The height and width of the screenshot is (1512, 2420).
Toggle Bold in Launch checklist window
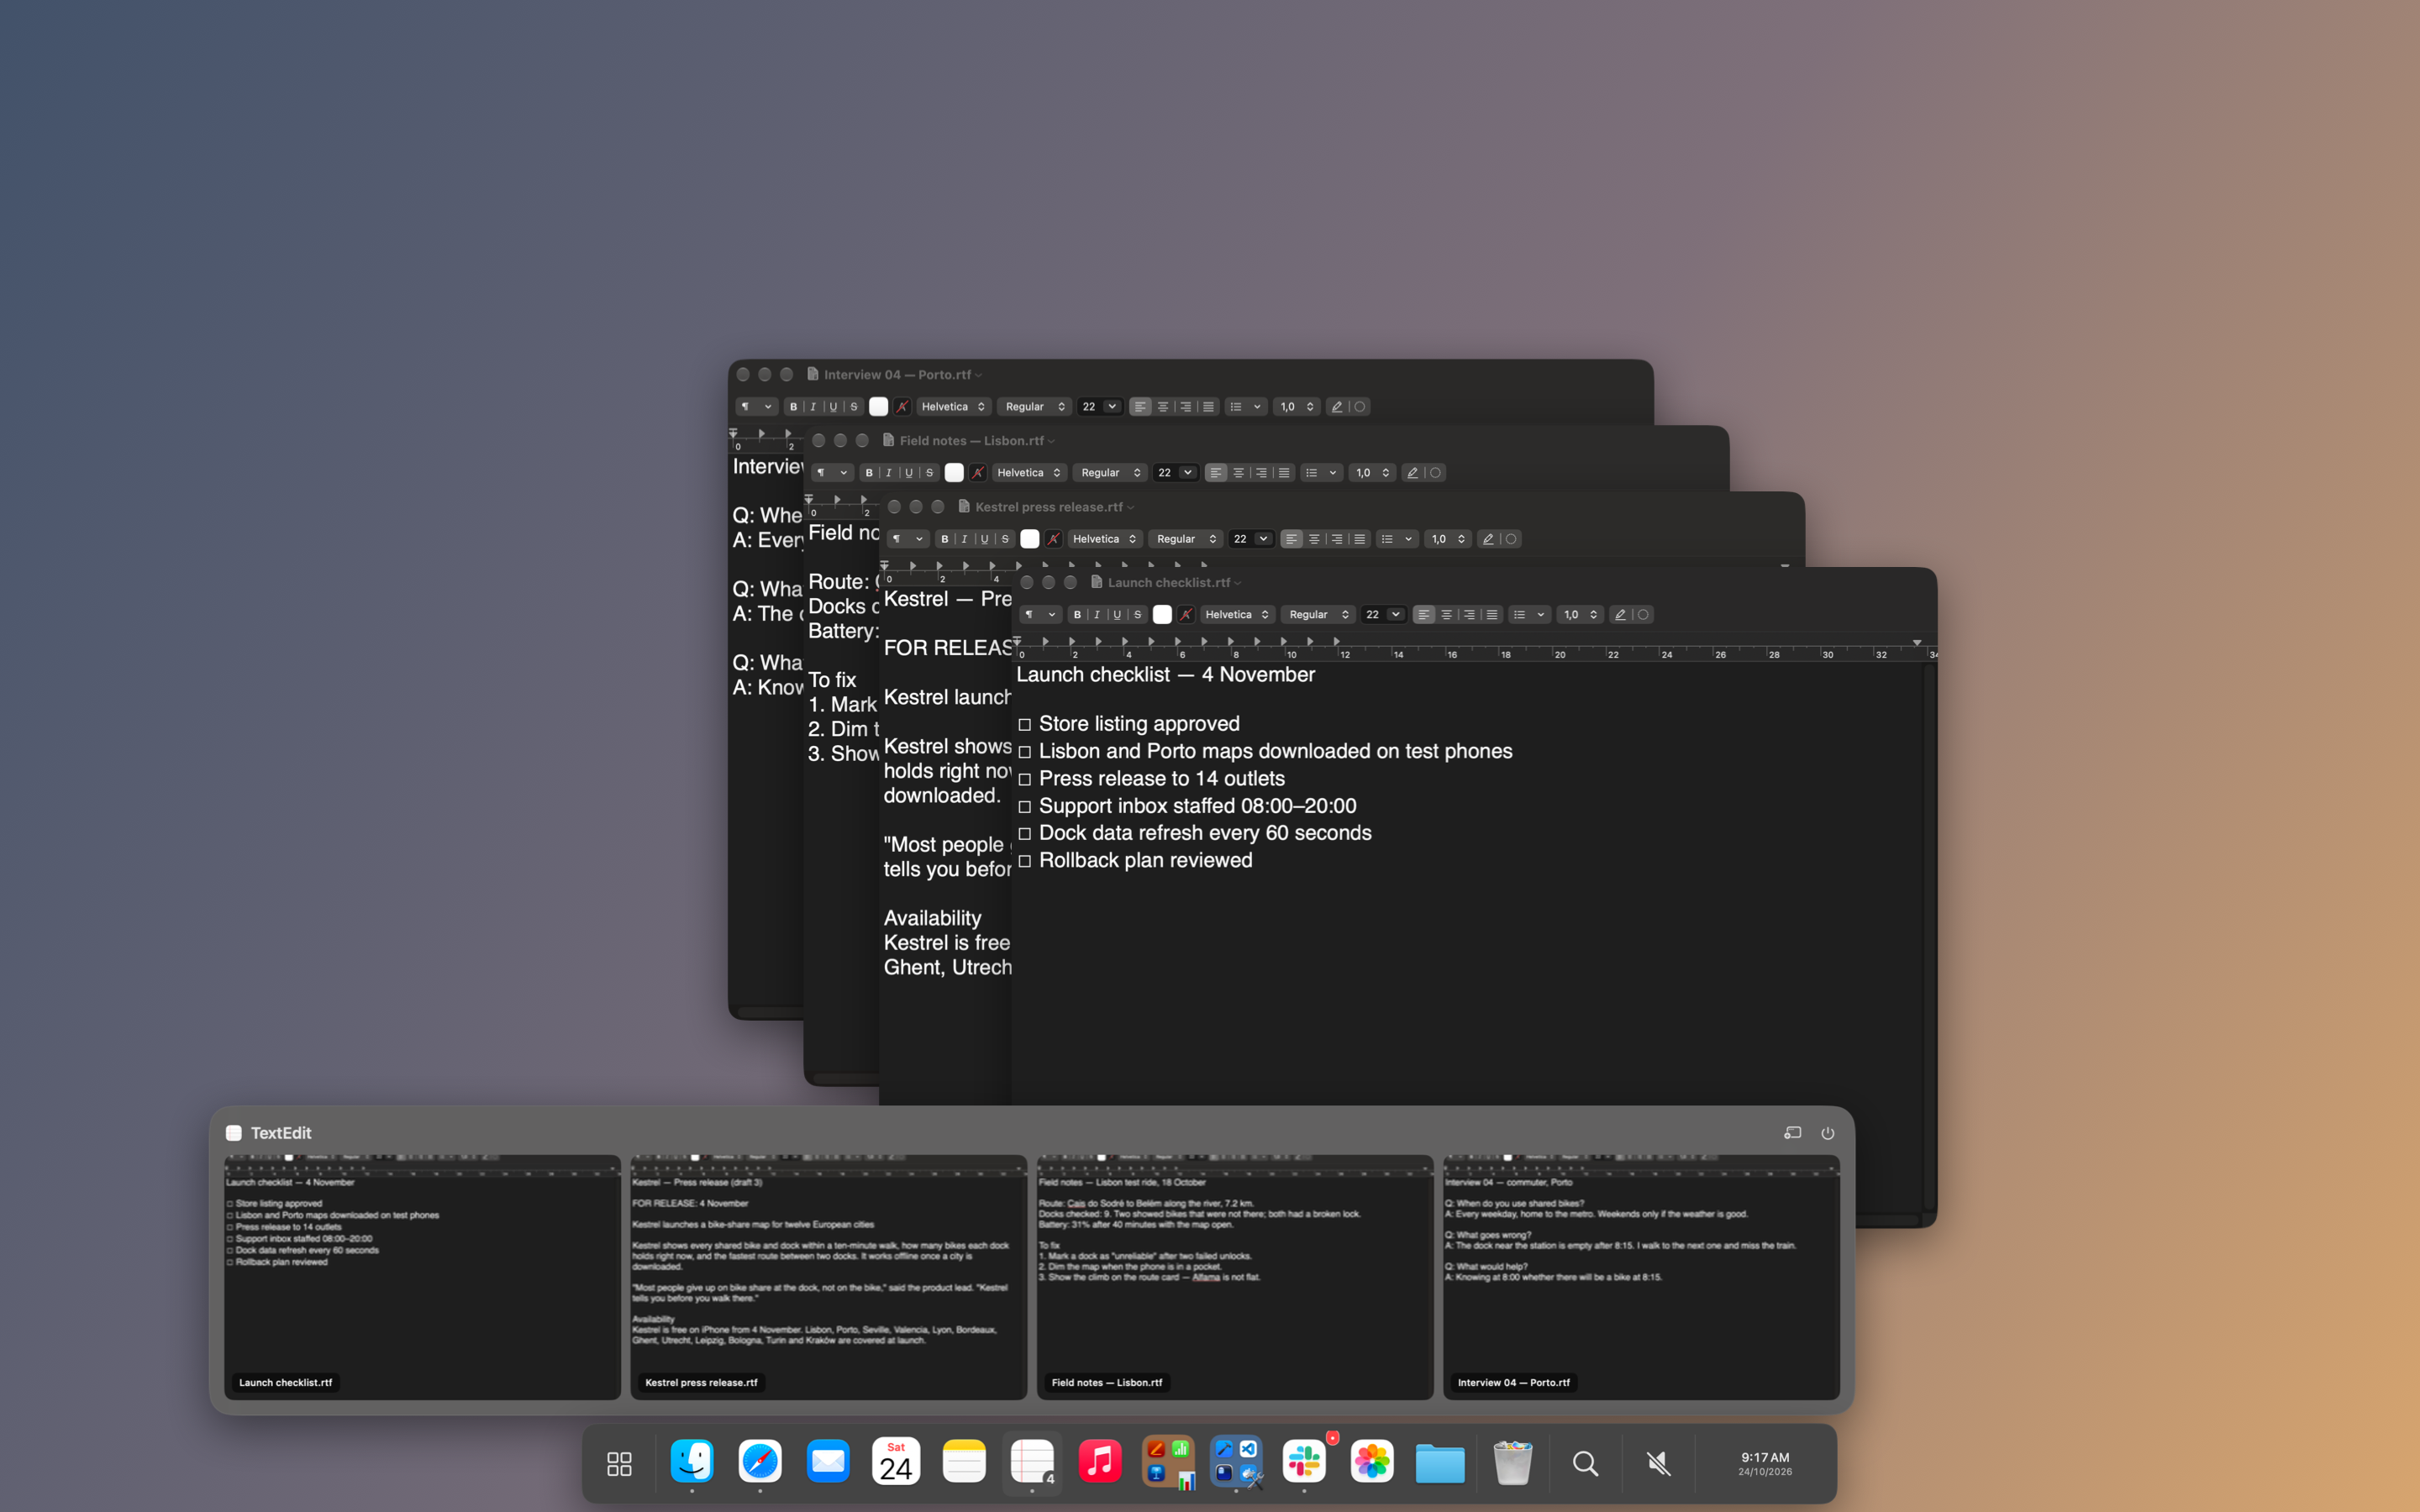point(1077,614)
